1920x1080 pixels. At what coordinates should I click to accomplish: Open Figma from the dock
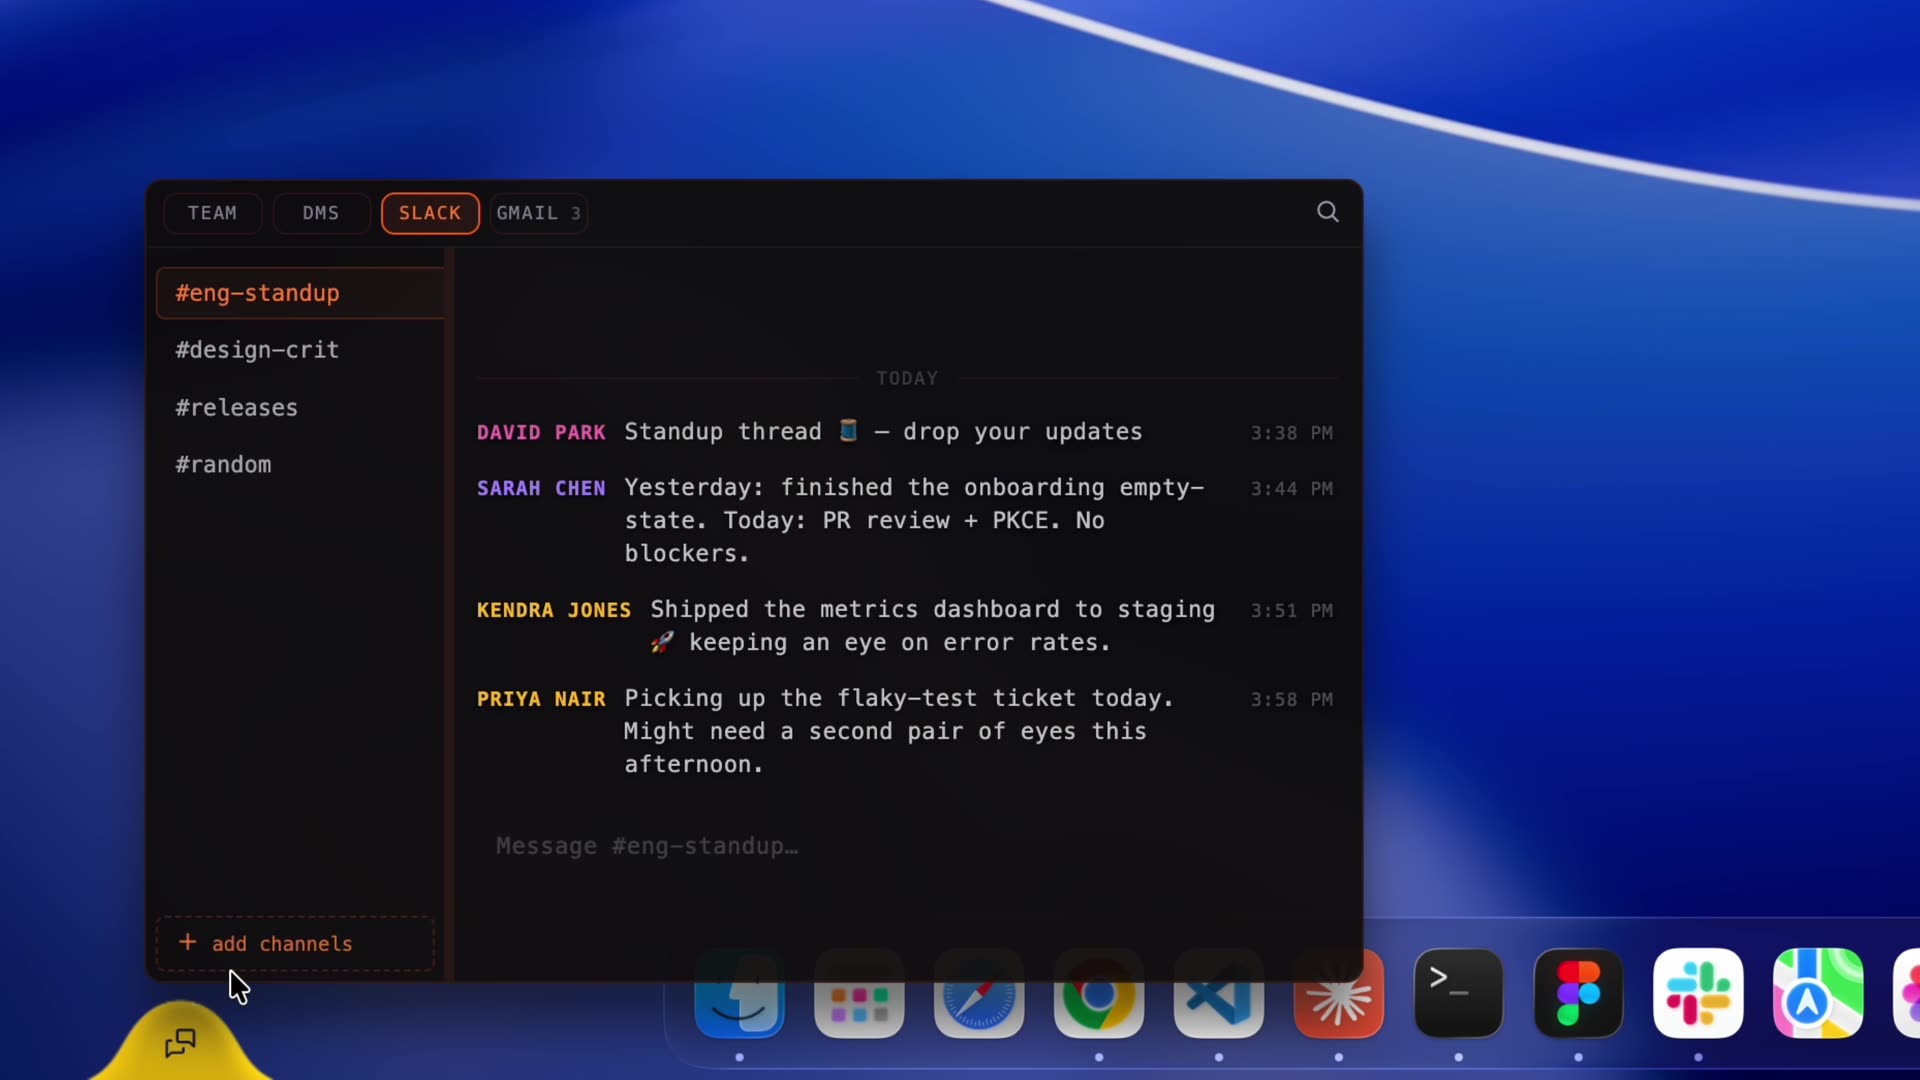click(1579, 993)
